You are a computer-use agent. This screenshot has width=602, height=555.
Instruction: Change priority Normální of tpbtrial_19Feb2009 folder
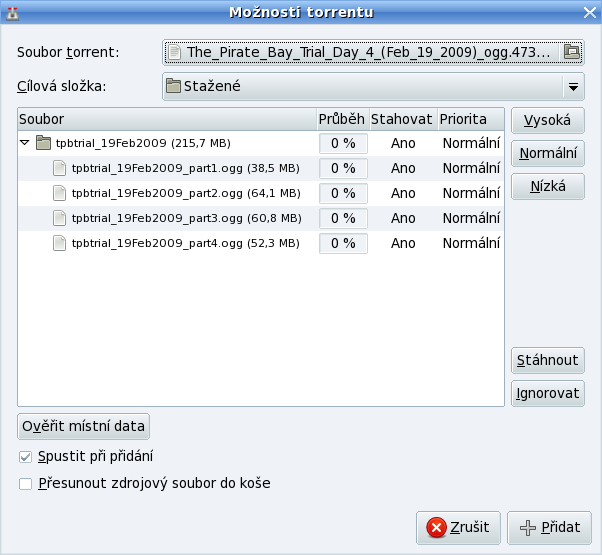coord(471,143)
